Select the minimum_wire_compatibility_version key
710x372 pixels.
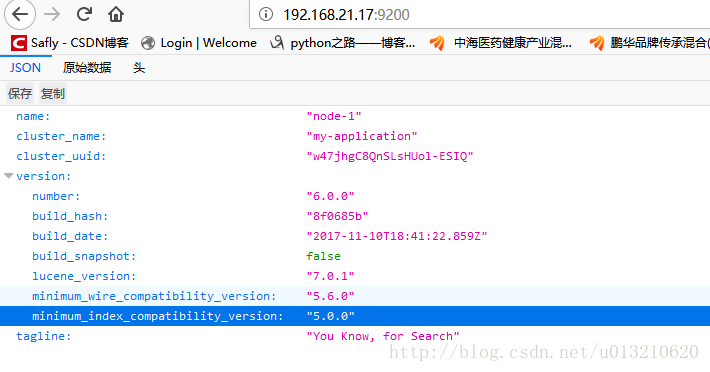[154, 296]
